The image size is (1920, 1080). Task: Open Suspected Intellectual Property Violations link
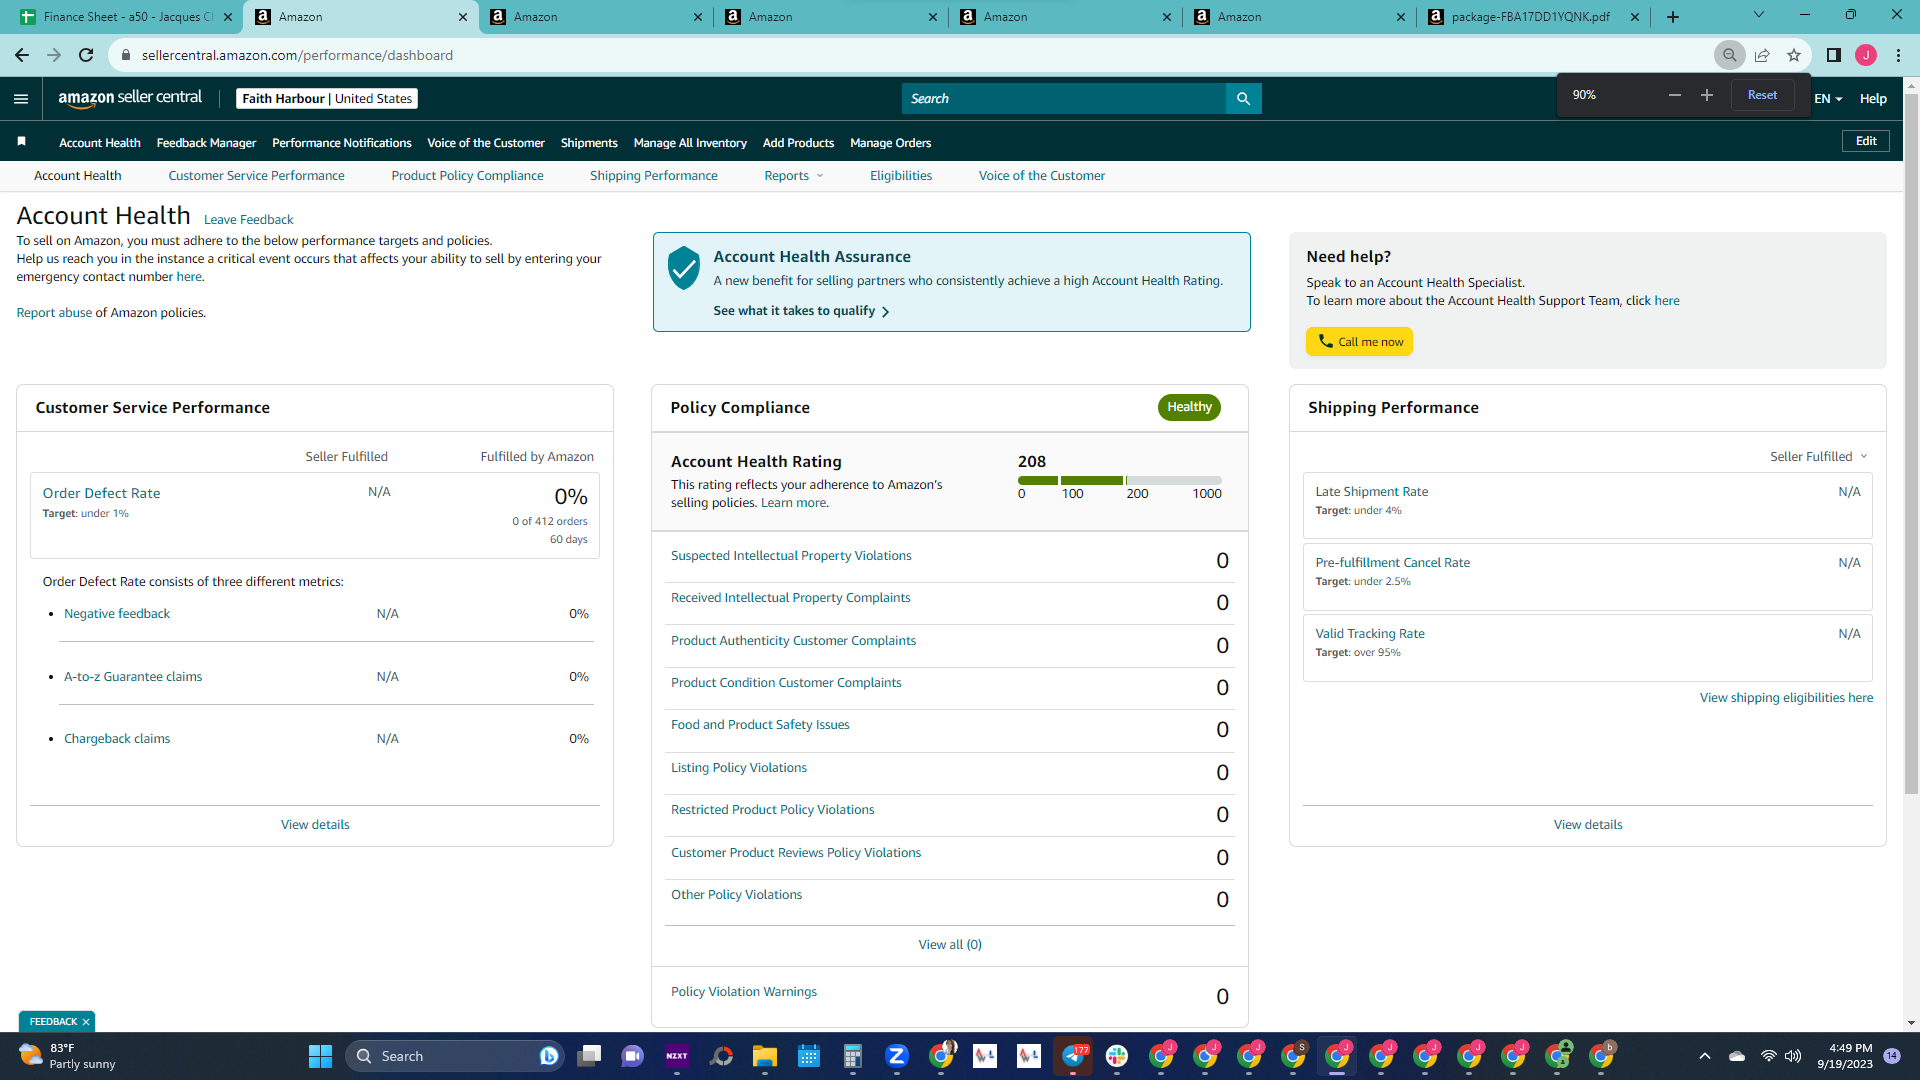[x=791, y=556]
